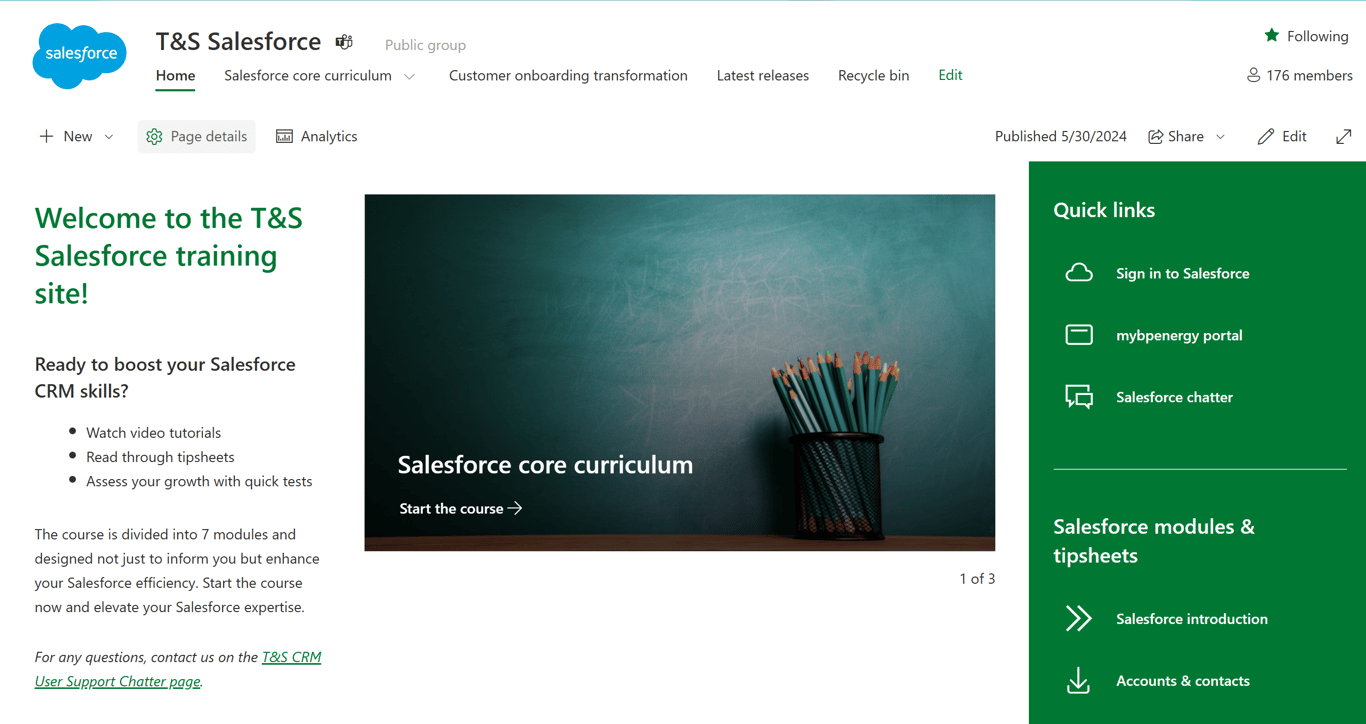Click the cloud icon for Salesforce sign-in
This screenshot has height=724, width=1366.
[x=1079, y=273]
